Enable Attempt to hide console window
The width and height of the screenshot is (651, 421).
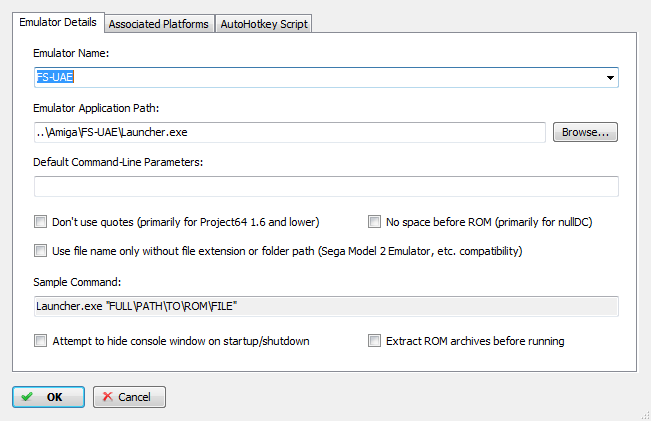click(x=40, y=341)
